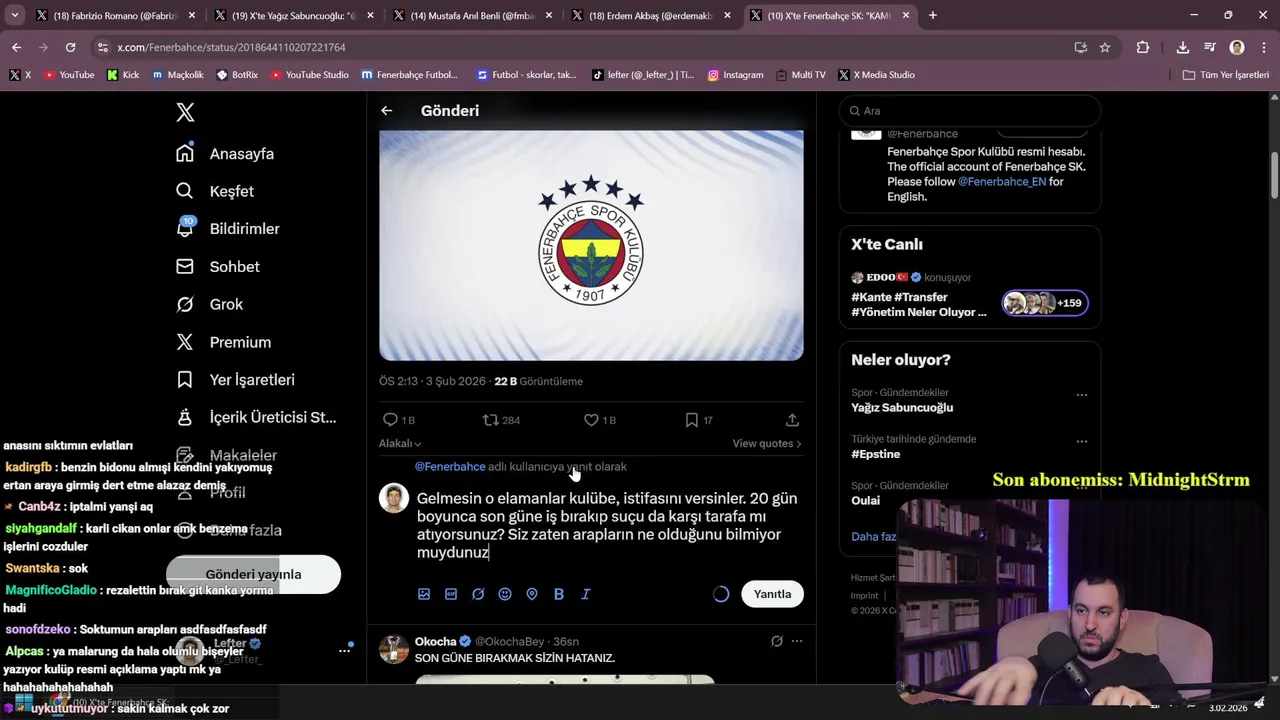Open more menu on Okocha reply

click(x=797, y=641)
